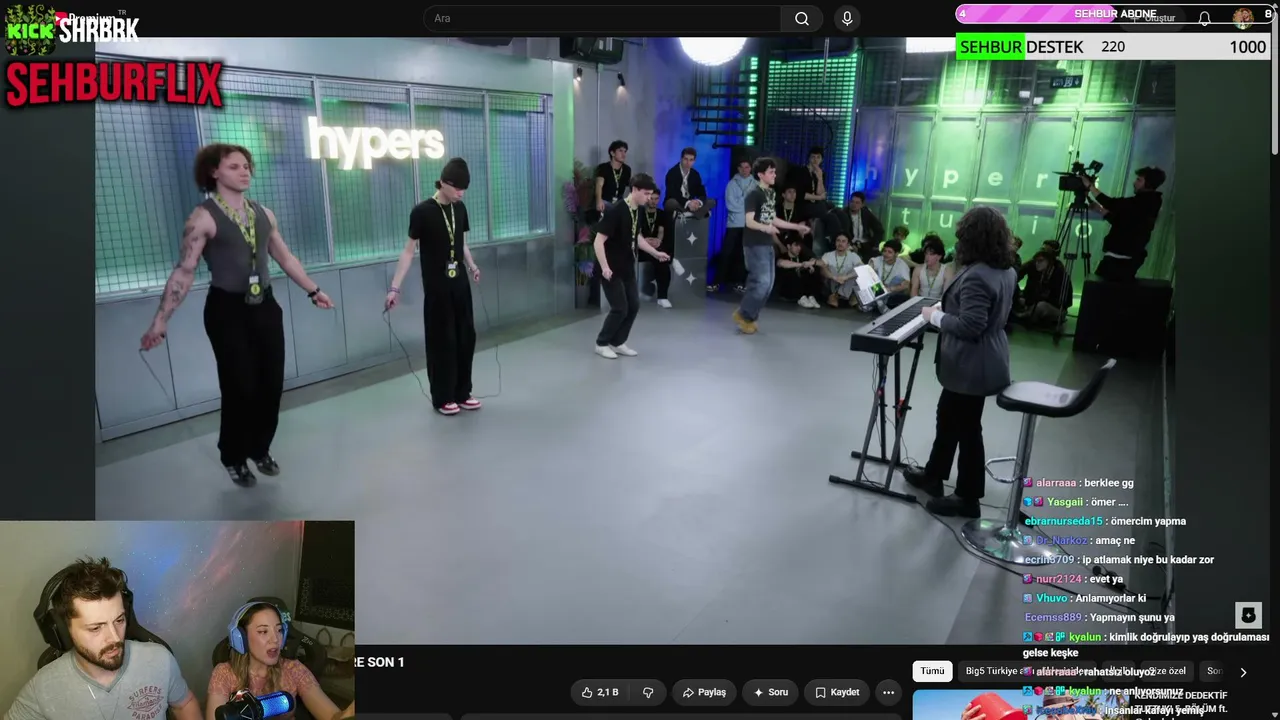This screenshot has width=1280, height=720.
Task: Click the video title ending "RE SON 1"
Action: coord(380,662)
